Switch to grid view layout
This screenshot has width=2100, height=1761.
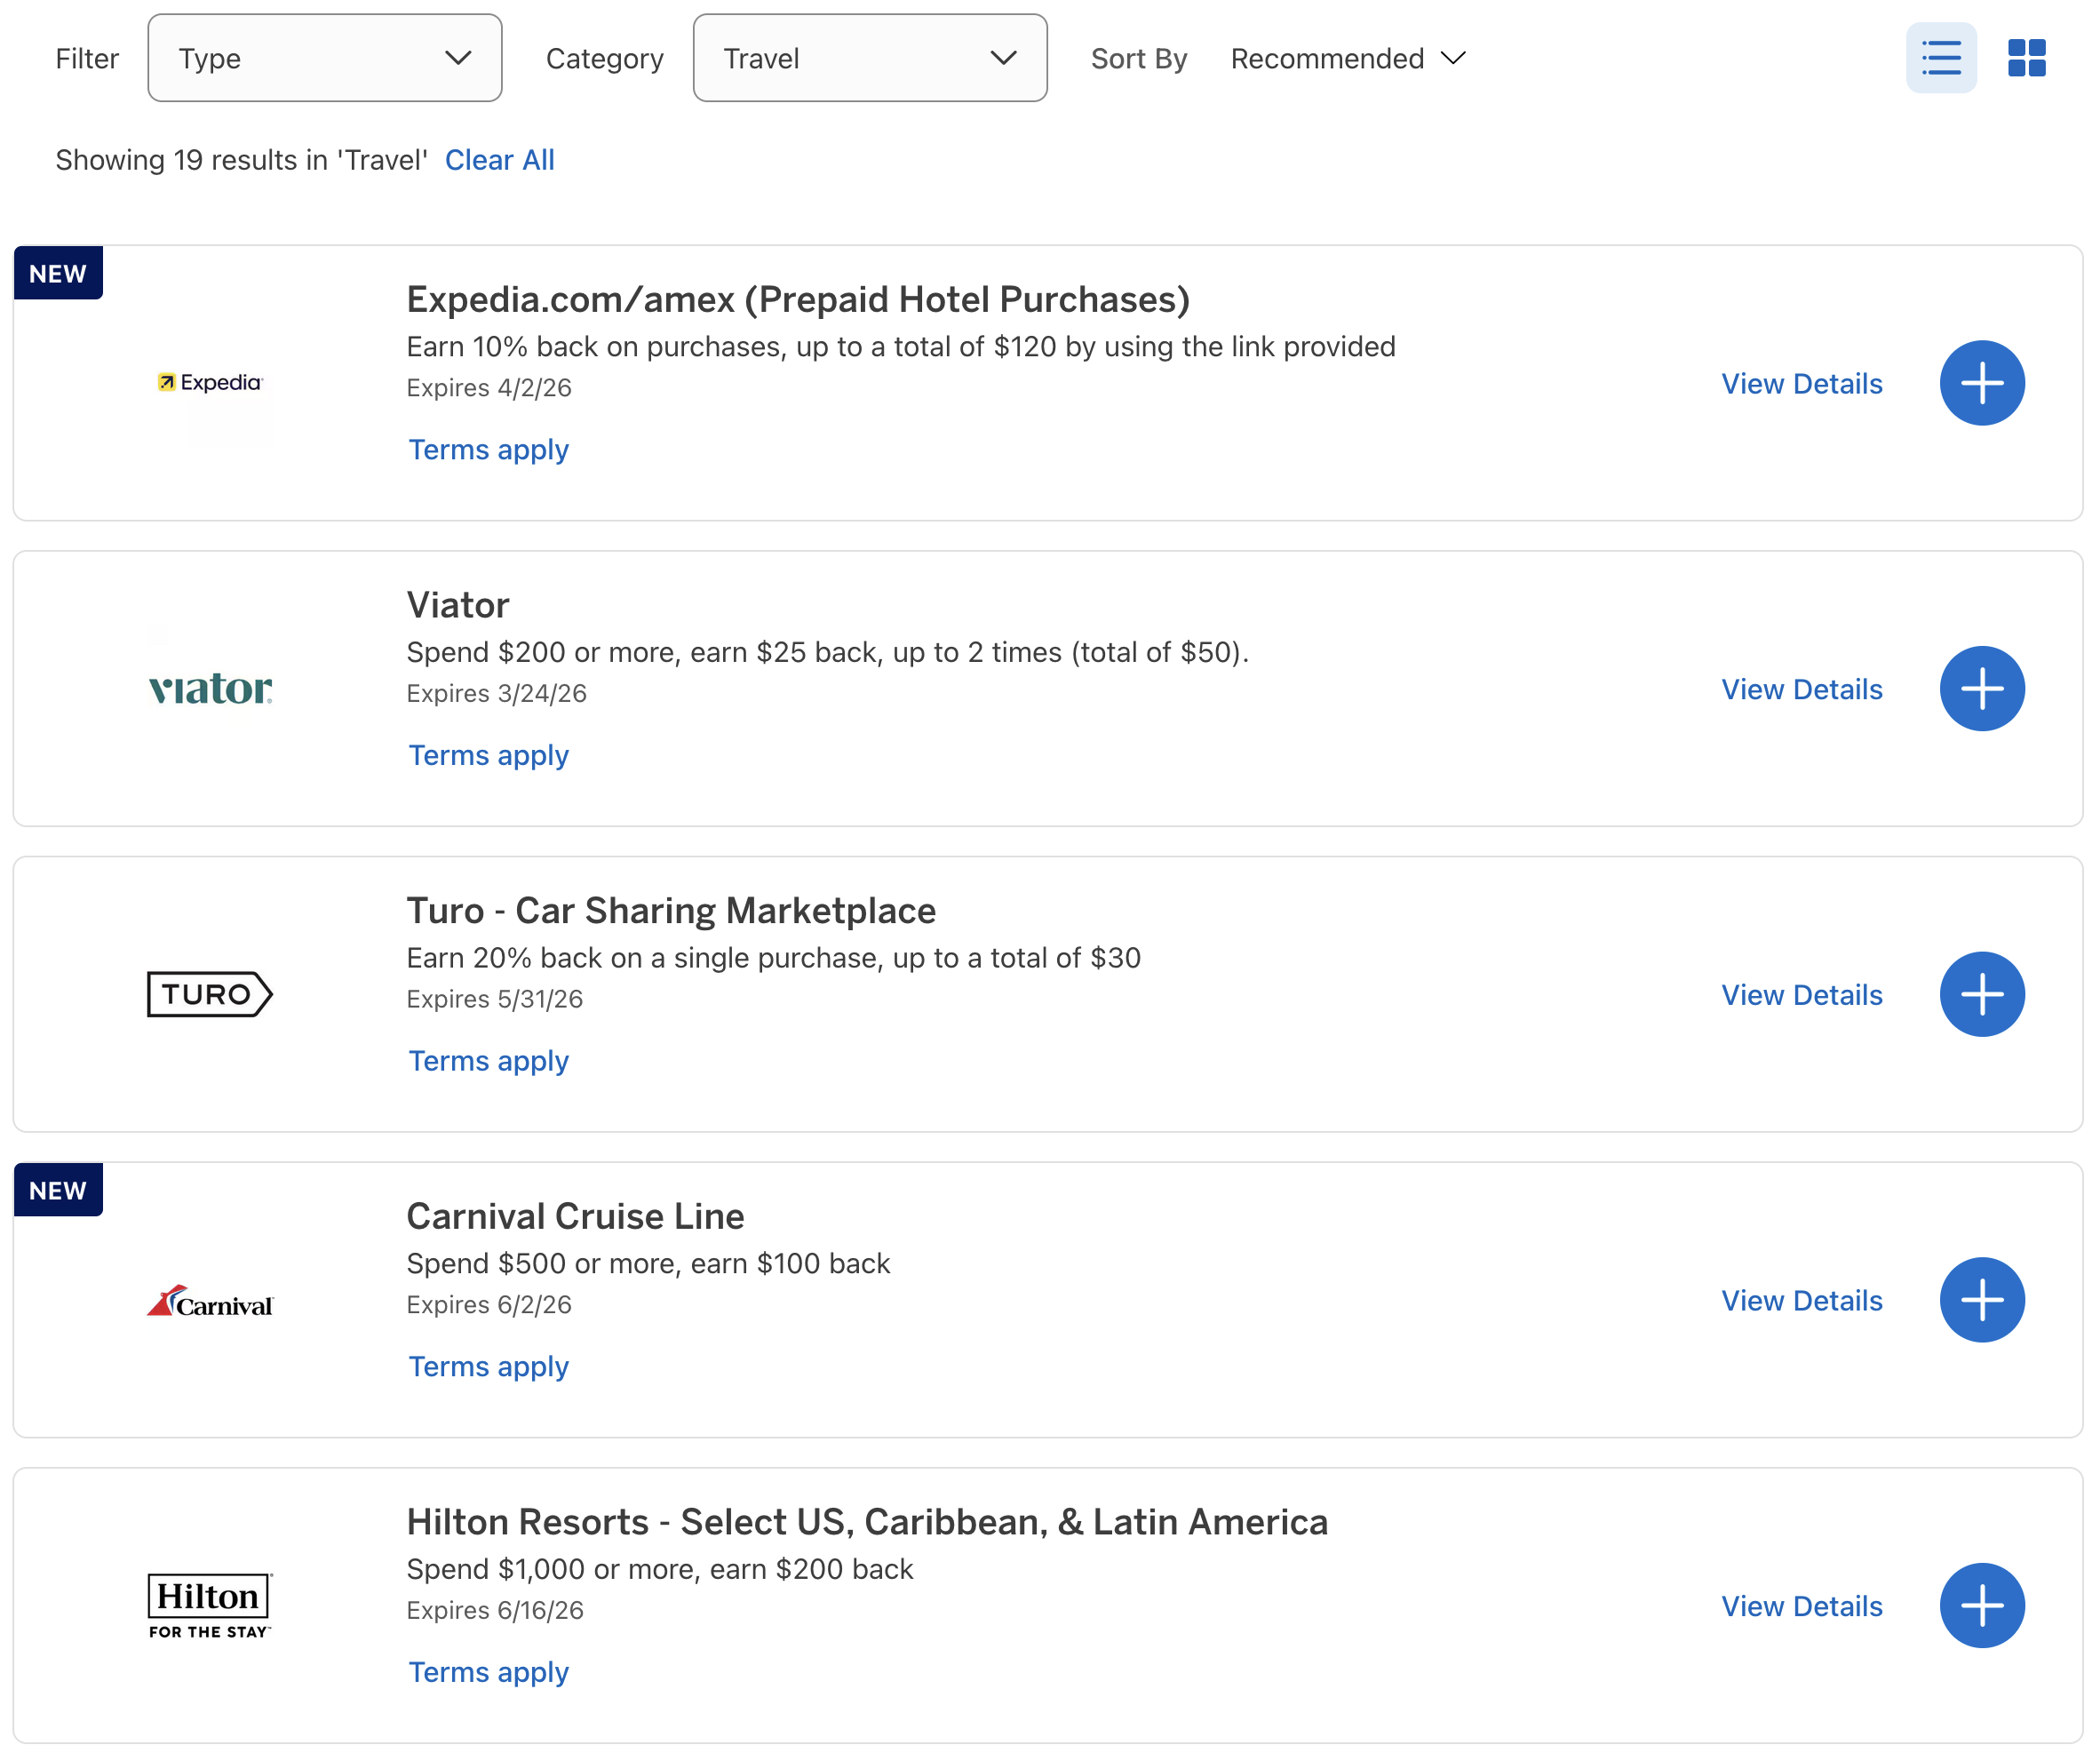coord(2027,58)
